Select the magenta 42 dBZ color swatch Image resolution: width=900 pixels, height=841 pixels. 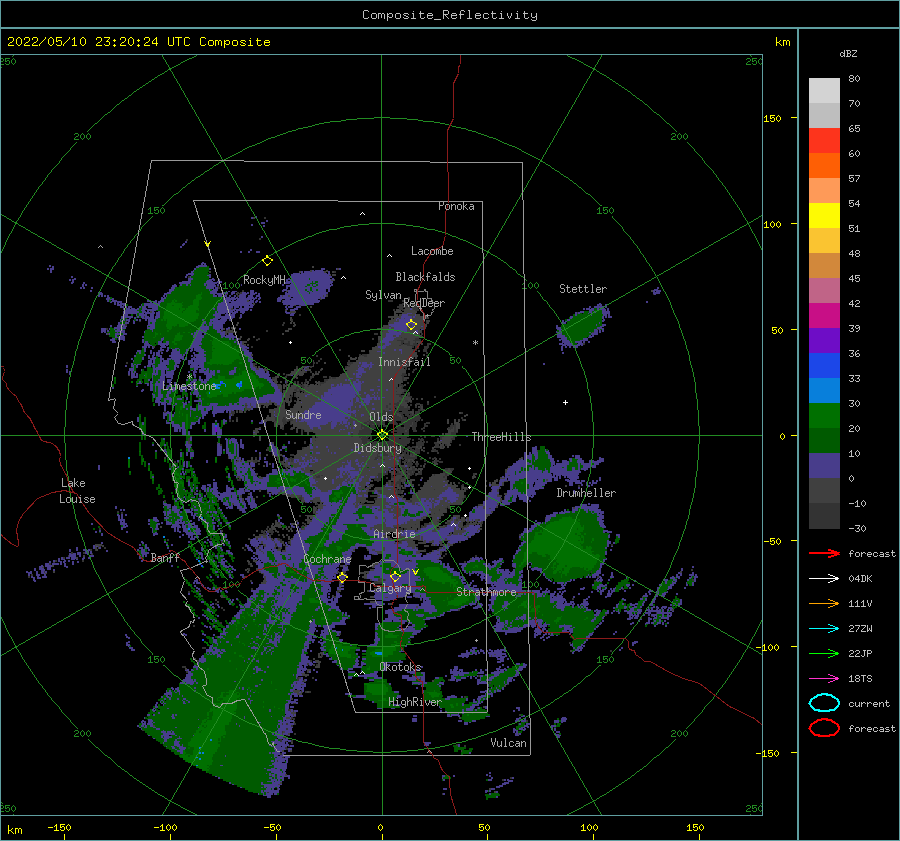click(x=824, y=315)
